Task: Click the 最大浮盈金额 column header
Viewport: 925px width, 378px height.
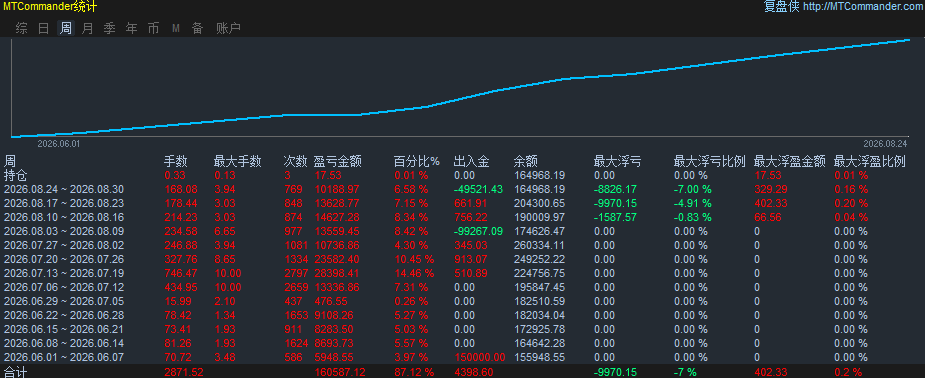Action: pos(789,162)
